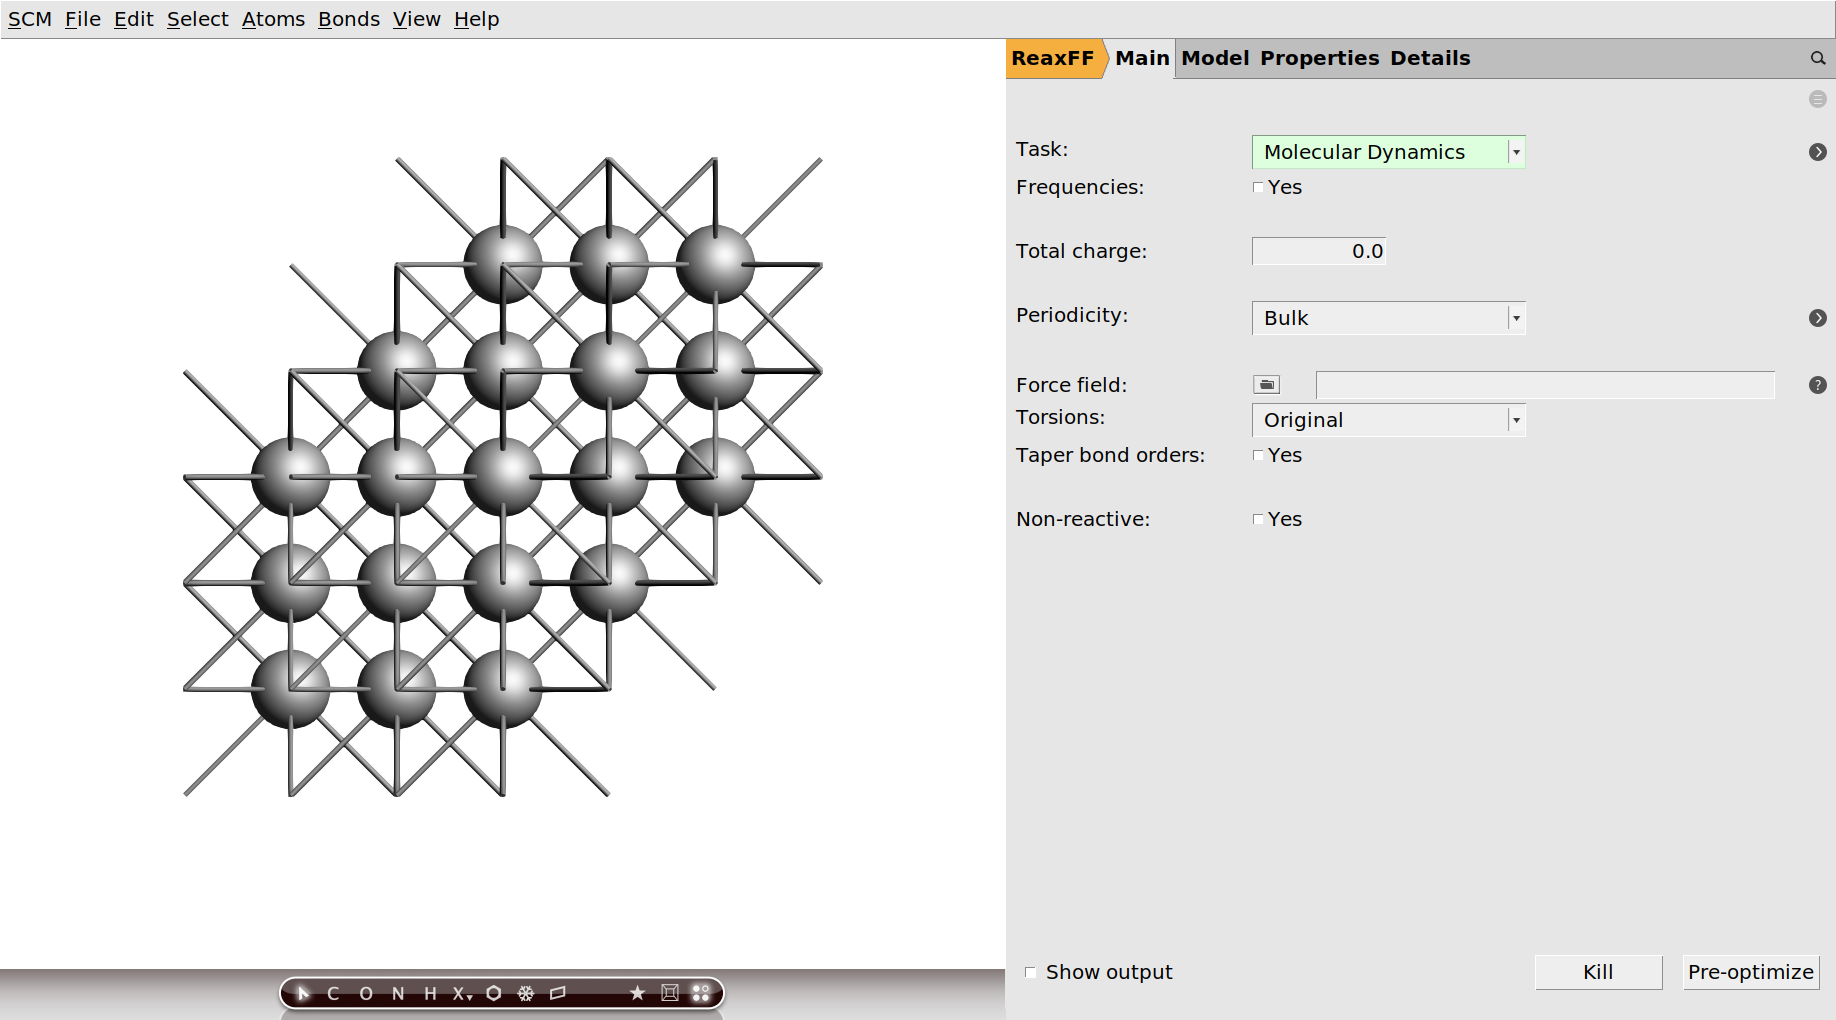The image size is (1836, 1020).
Task: Open the Select menu
Action: click(197, 19)
